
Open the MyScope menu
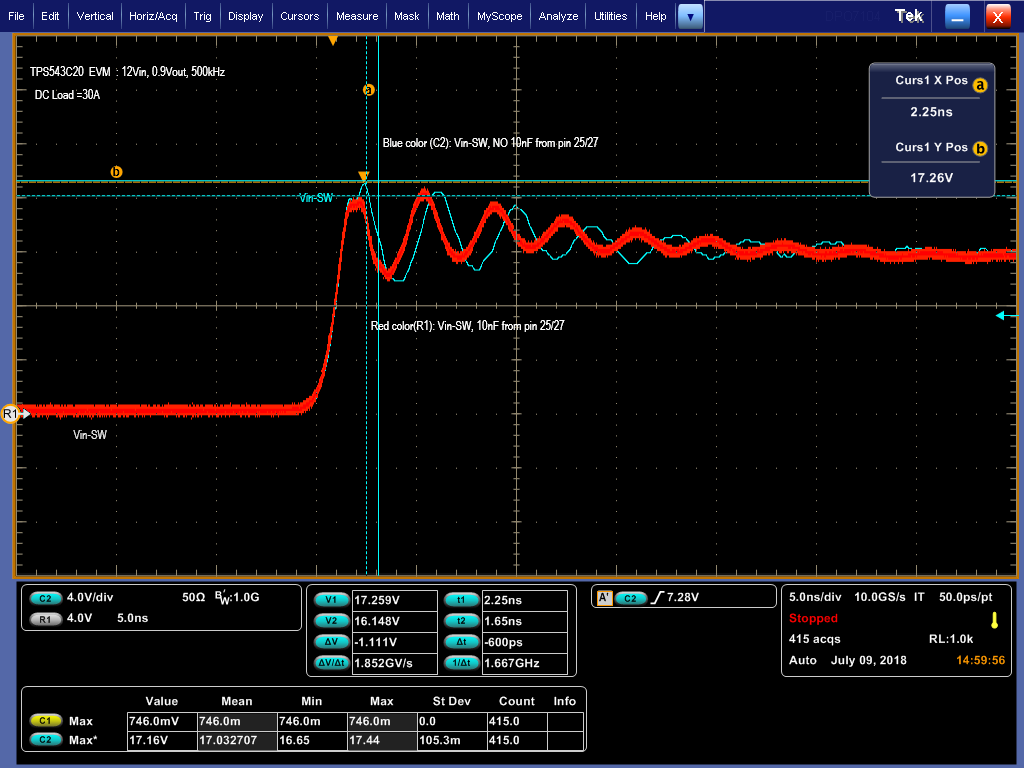click(x=500, y=16)
